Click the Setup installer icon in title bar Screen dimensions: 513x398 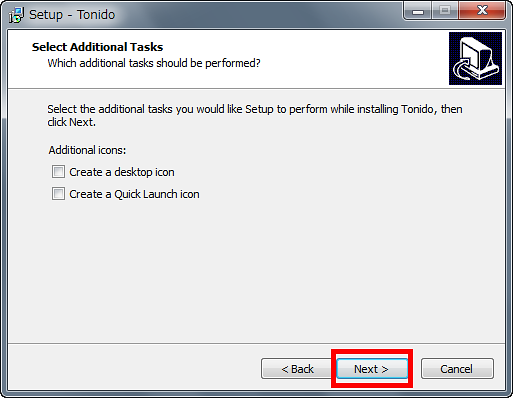(x=16, y=15)
